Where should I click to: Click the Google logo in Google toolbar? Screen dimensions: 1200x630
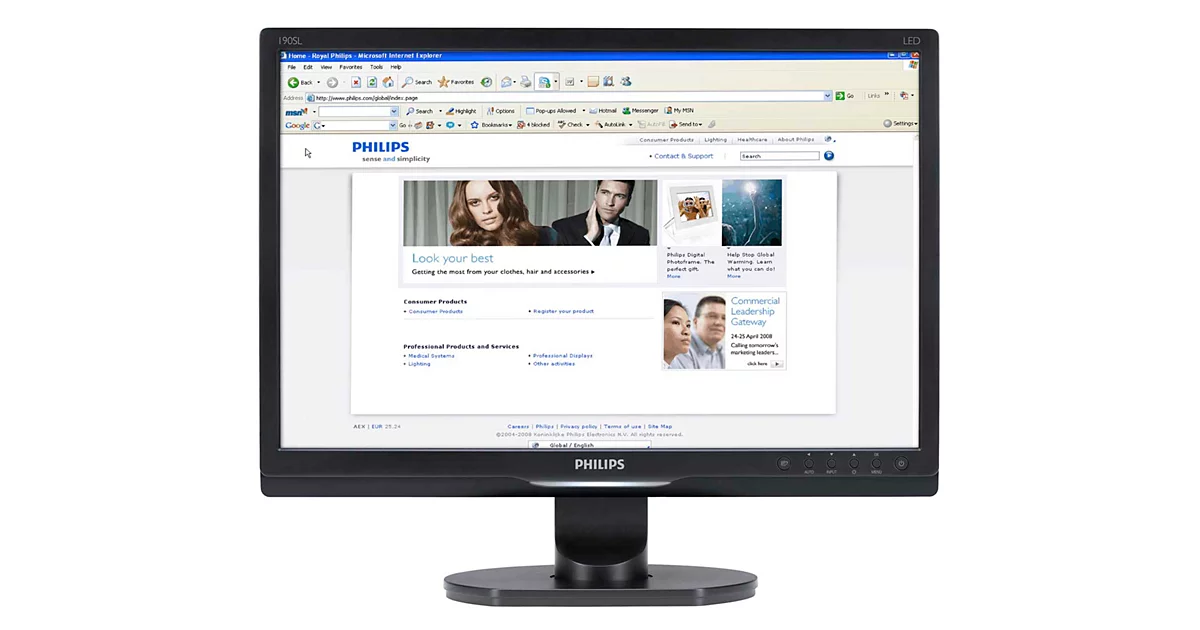coord(297,125)
